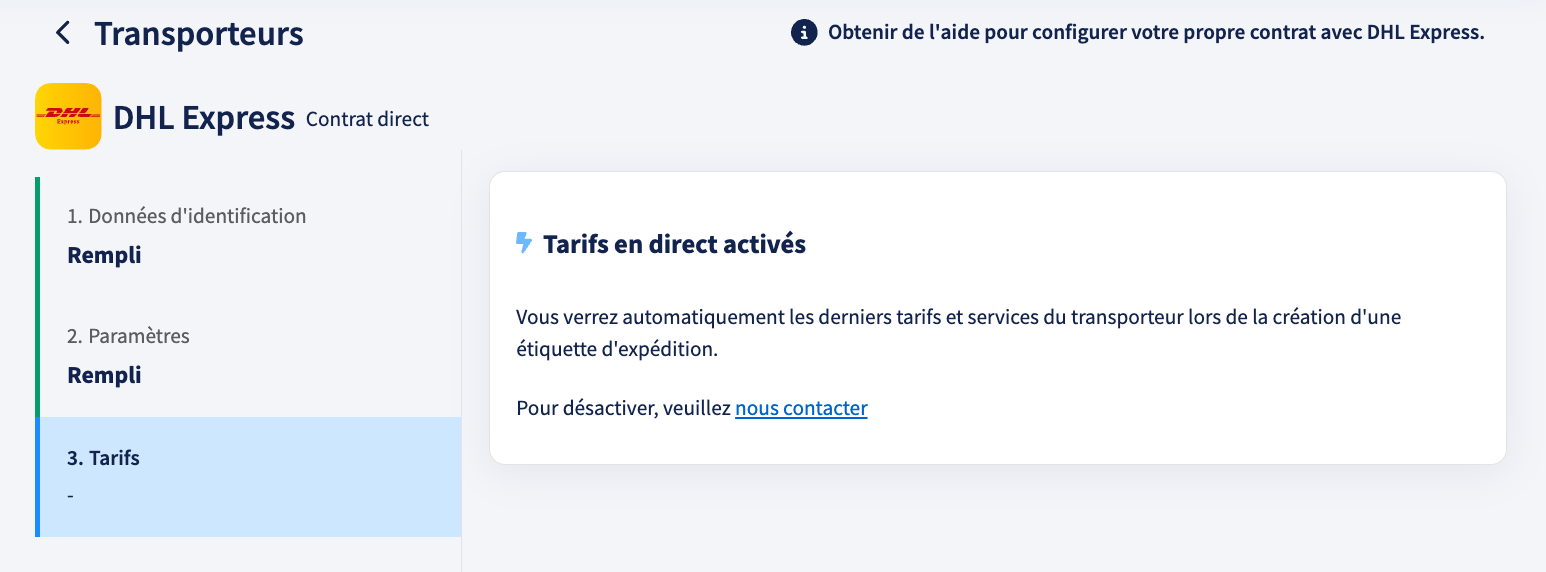Screen dimensions: 1546x572
Task: Open step 1 Données d'identification
Action: 248,237
